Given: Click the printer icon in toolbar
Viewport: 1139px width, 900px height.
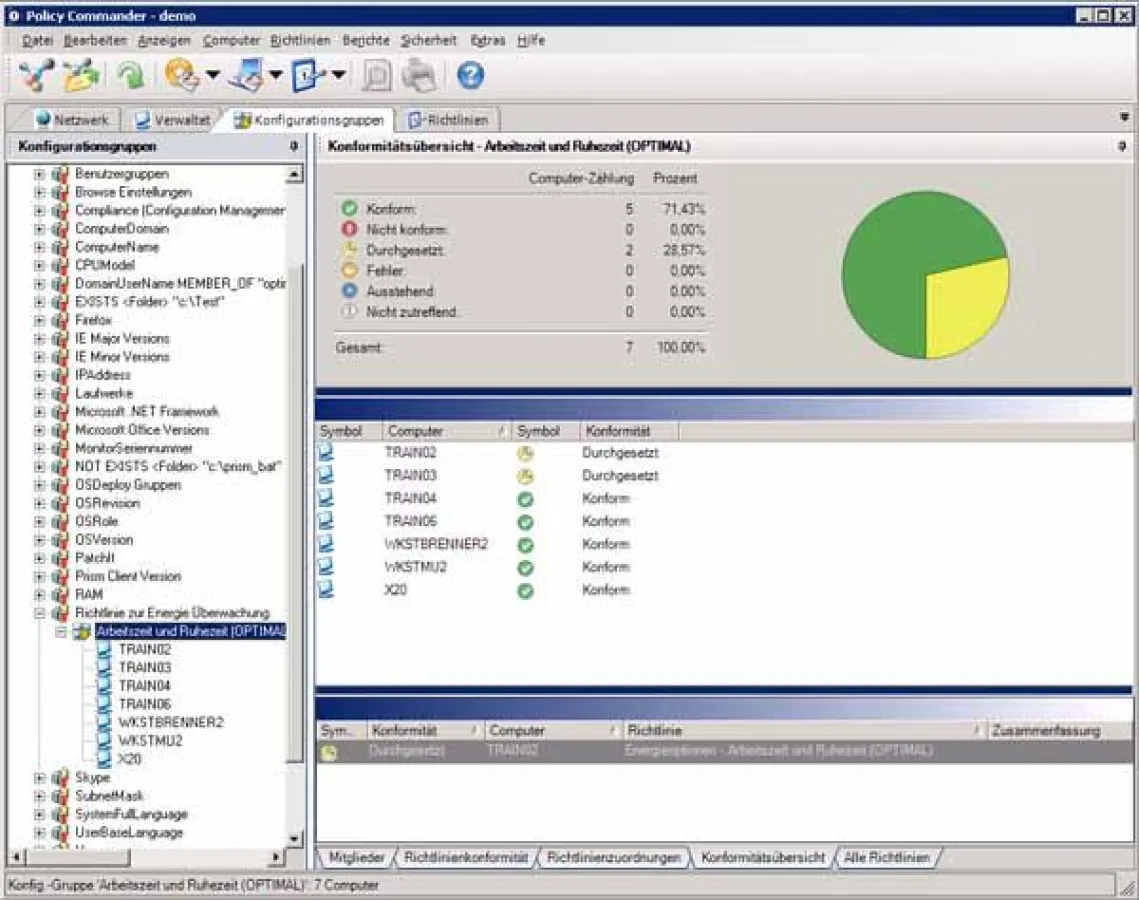Looking at the screenshot, I should (419, 76).
